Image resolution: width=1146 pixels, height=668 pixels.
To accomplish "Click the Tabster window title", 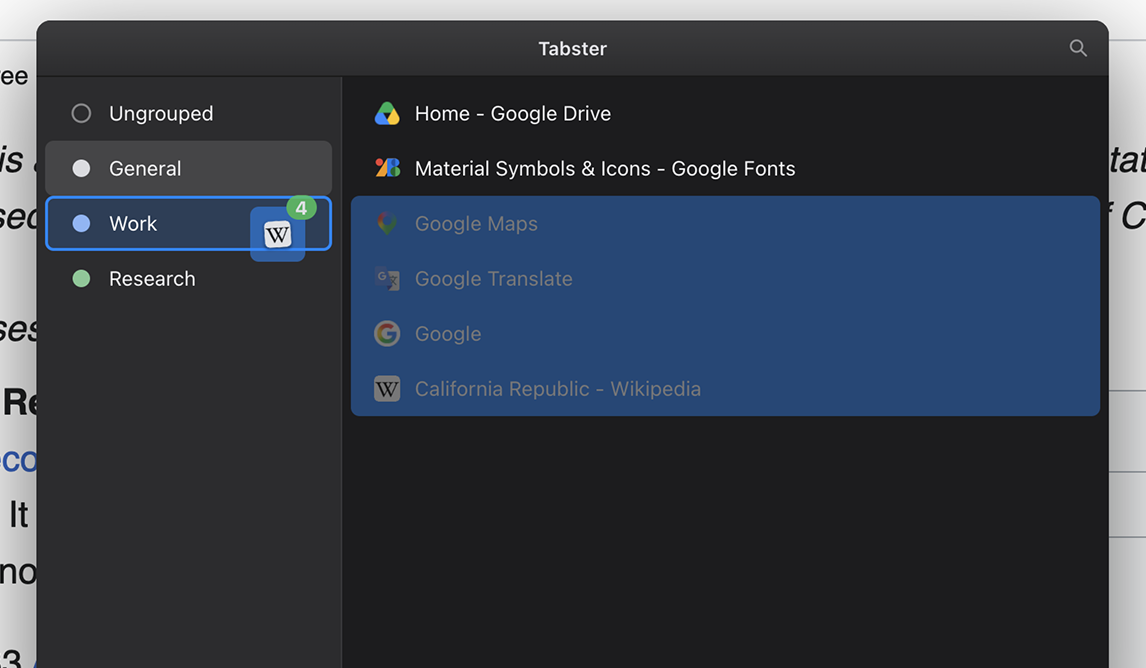I will click(572, 49).
